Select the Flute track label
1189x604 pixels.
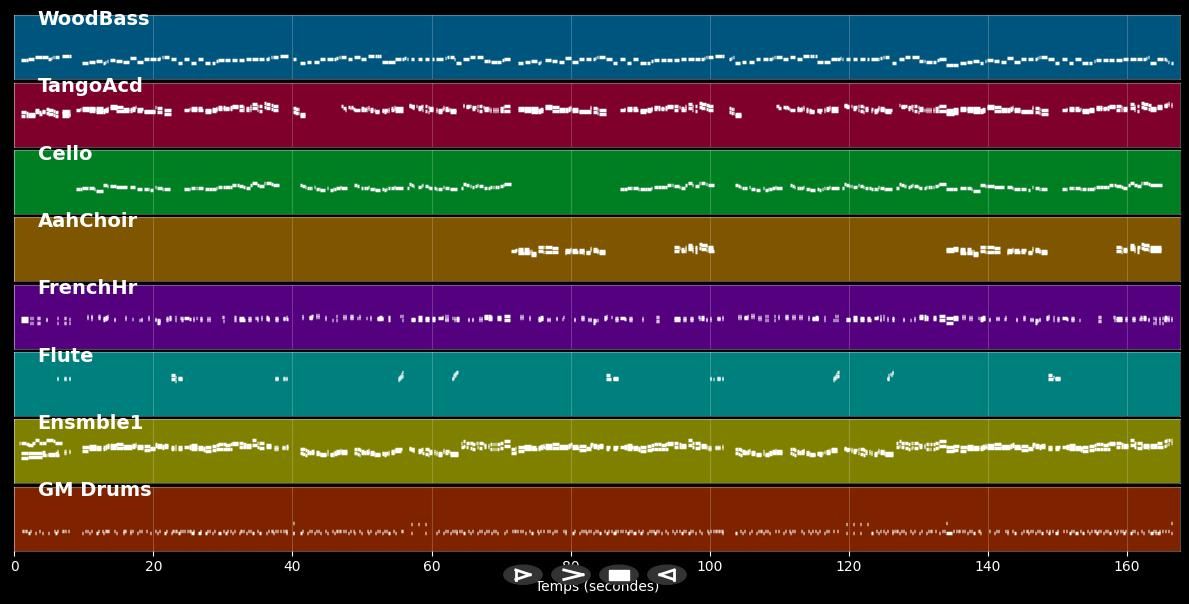[x=65, y=356]
